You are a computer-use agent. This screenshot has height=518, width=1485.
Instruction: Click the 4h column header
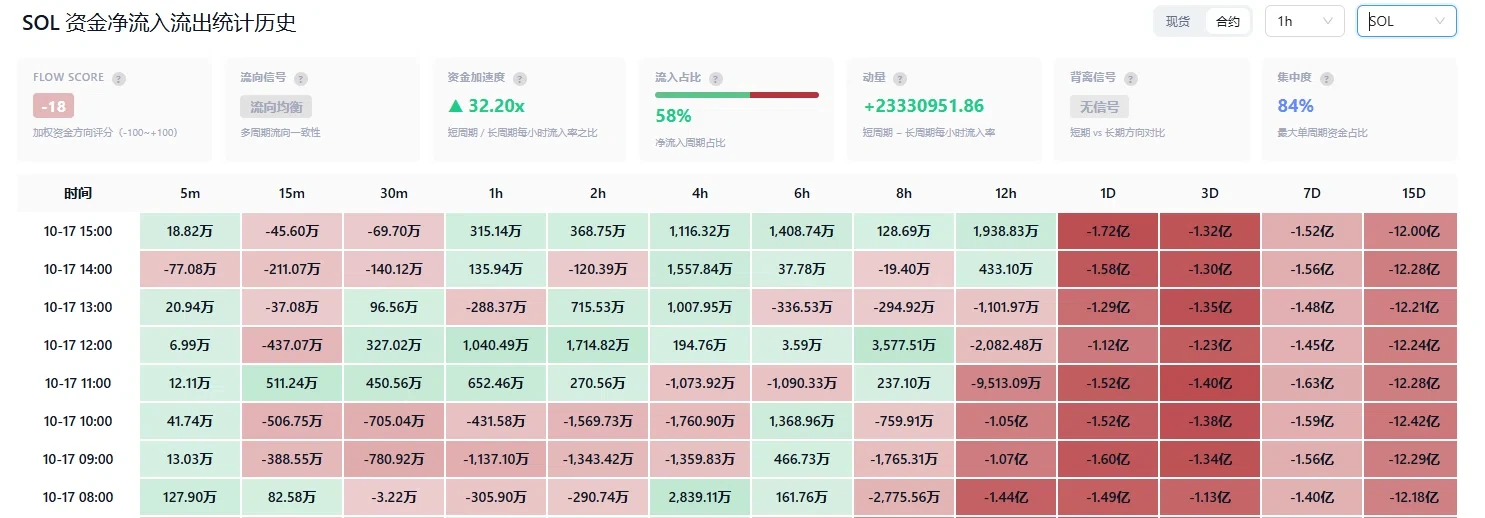(x=700, y=193)
